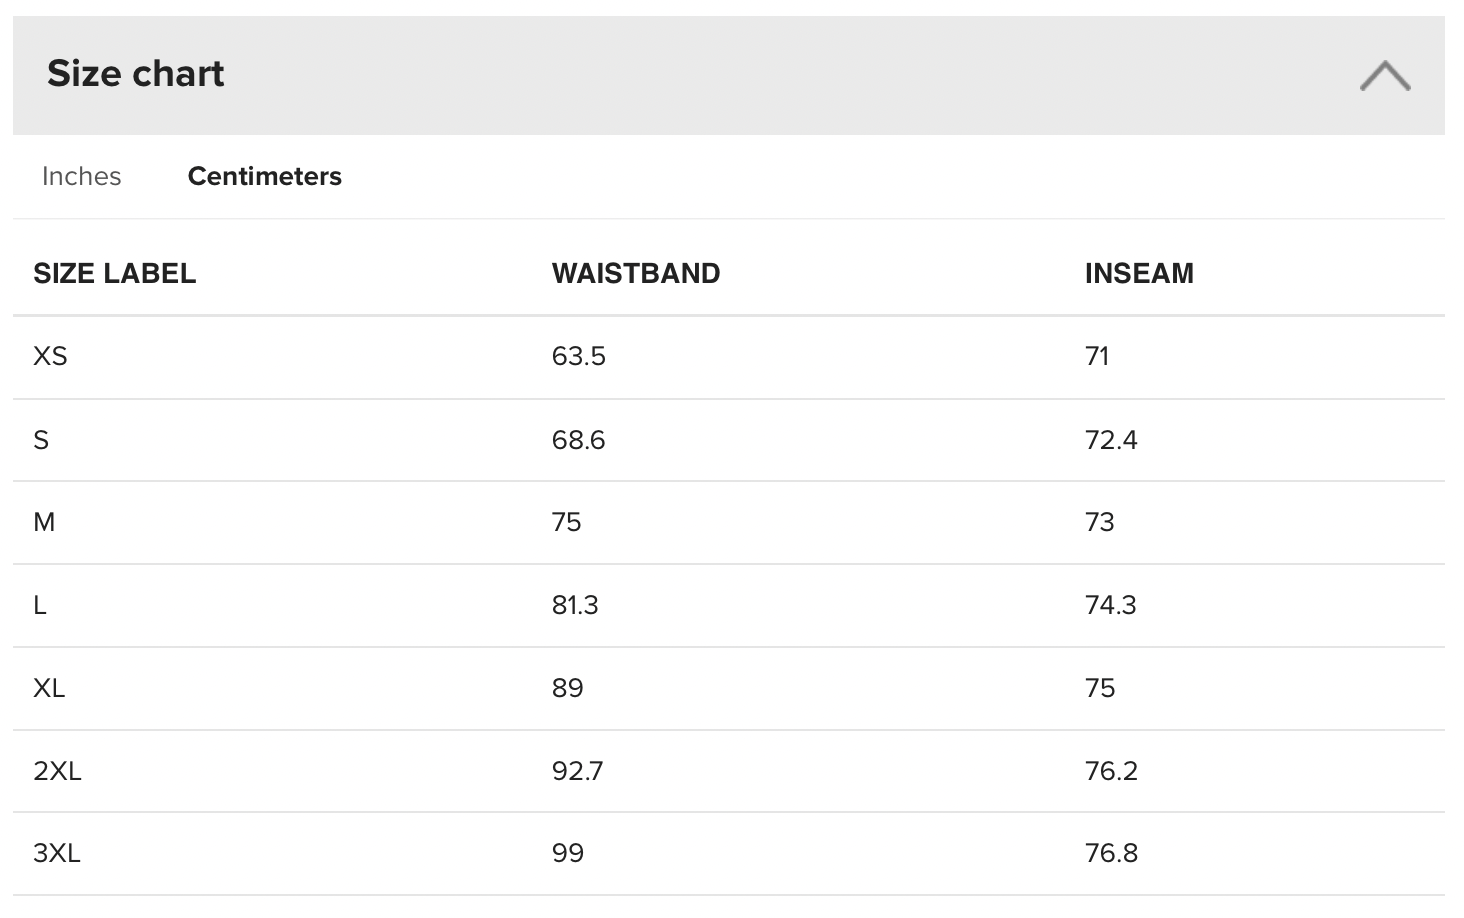Click the 72.4 inseam value
Screen dimensions: 1464x918
point(1111,440)
